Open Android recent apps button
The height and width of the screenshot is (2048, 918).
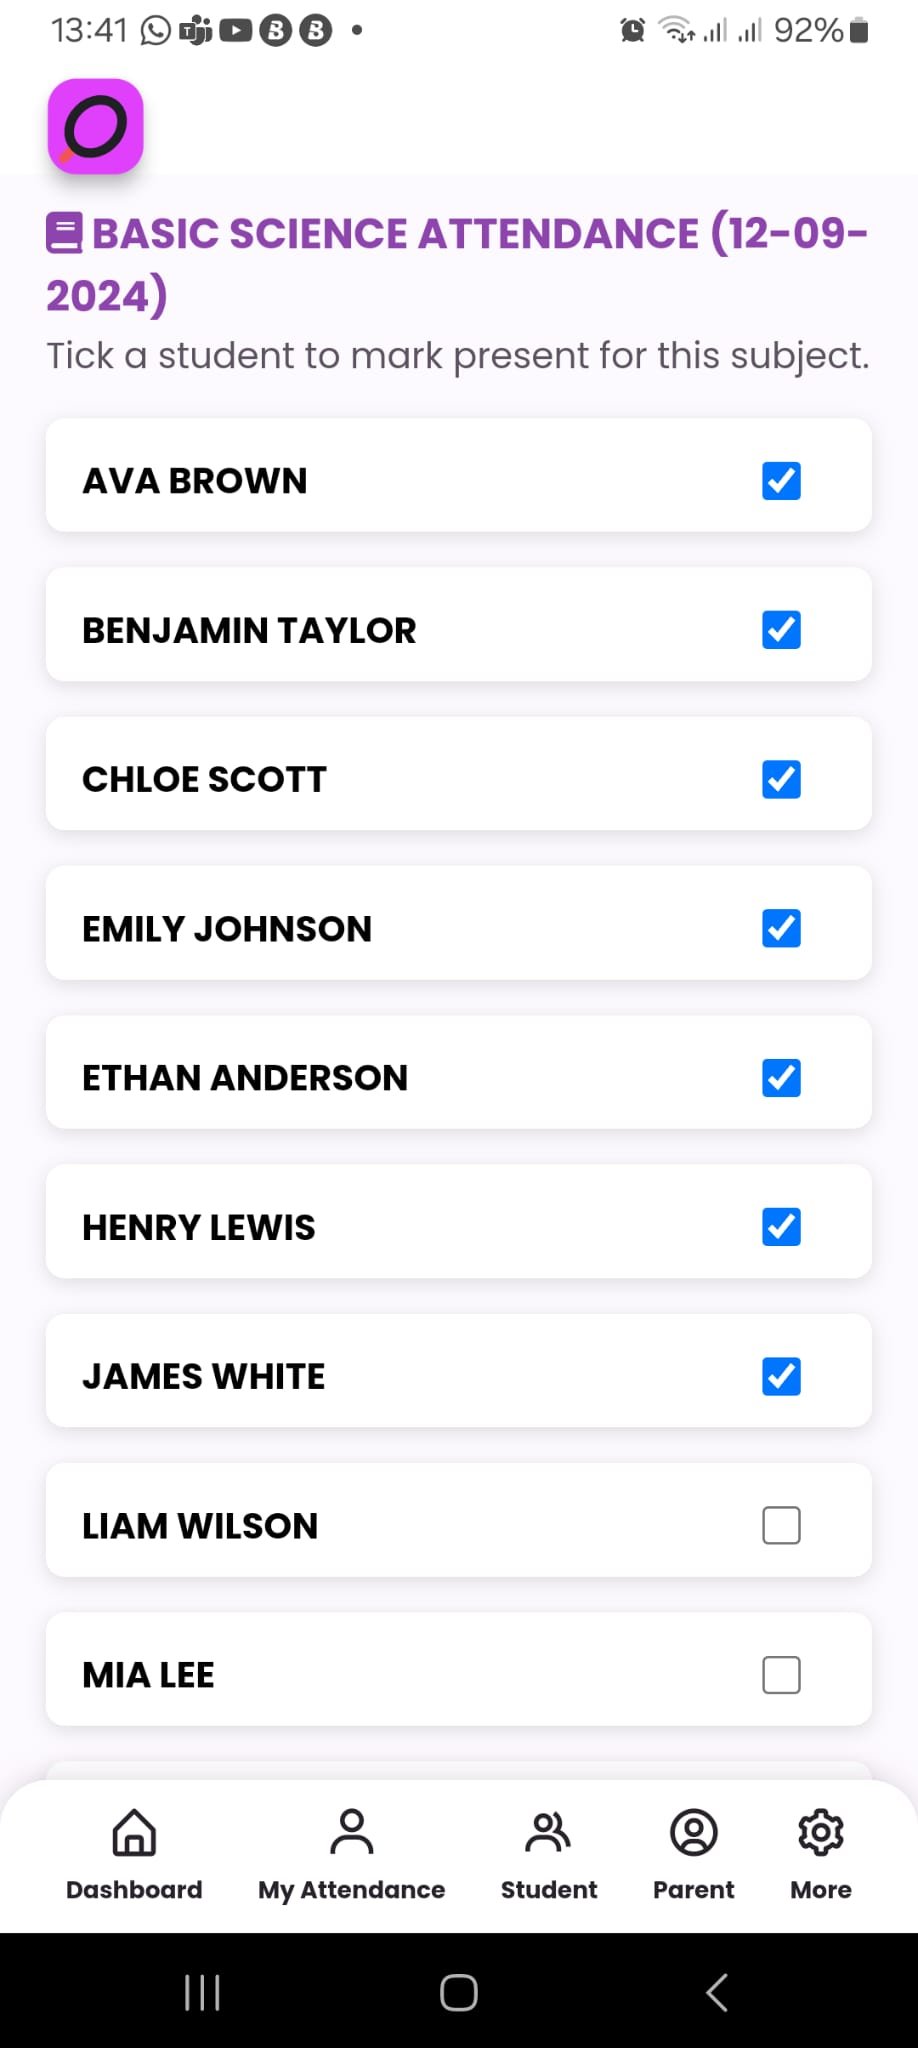(202, 1992)
